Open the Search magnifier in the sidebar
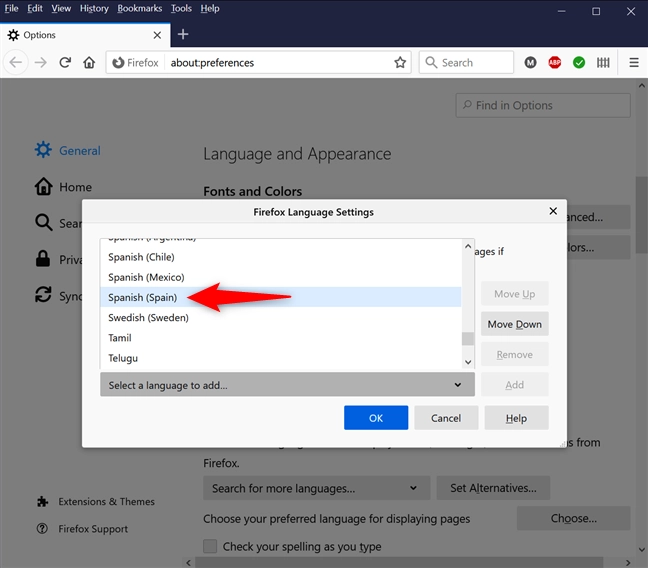Image resolution: width=648 pixels, height=568 pixels. [x=43, y=222]
